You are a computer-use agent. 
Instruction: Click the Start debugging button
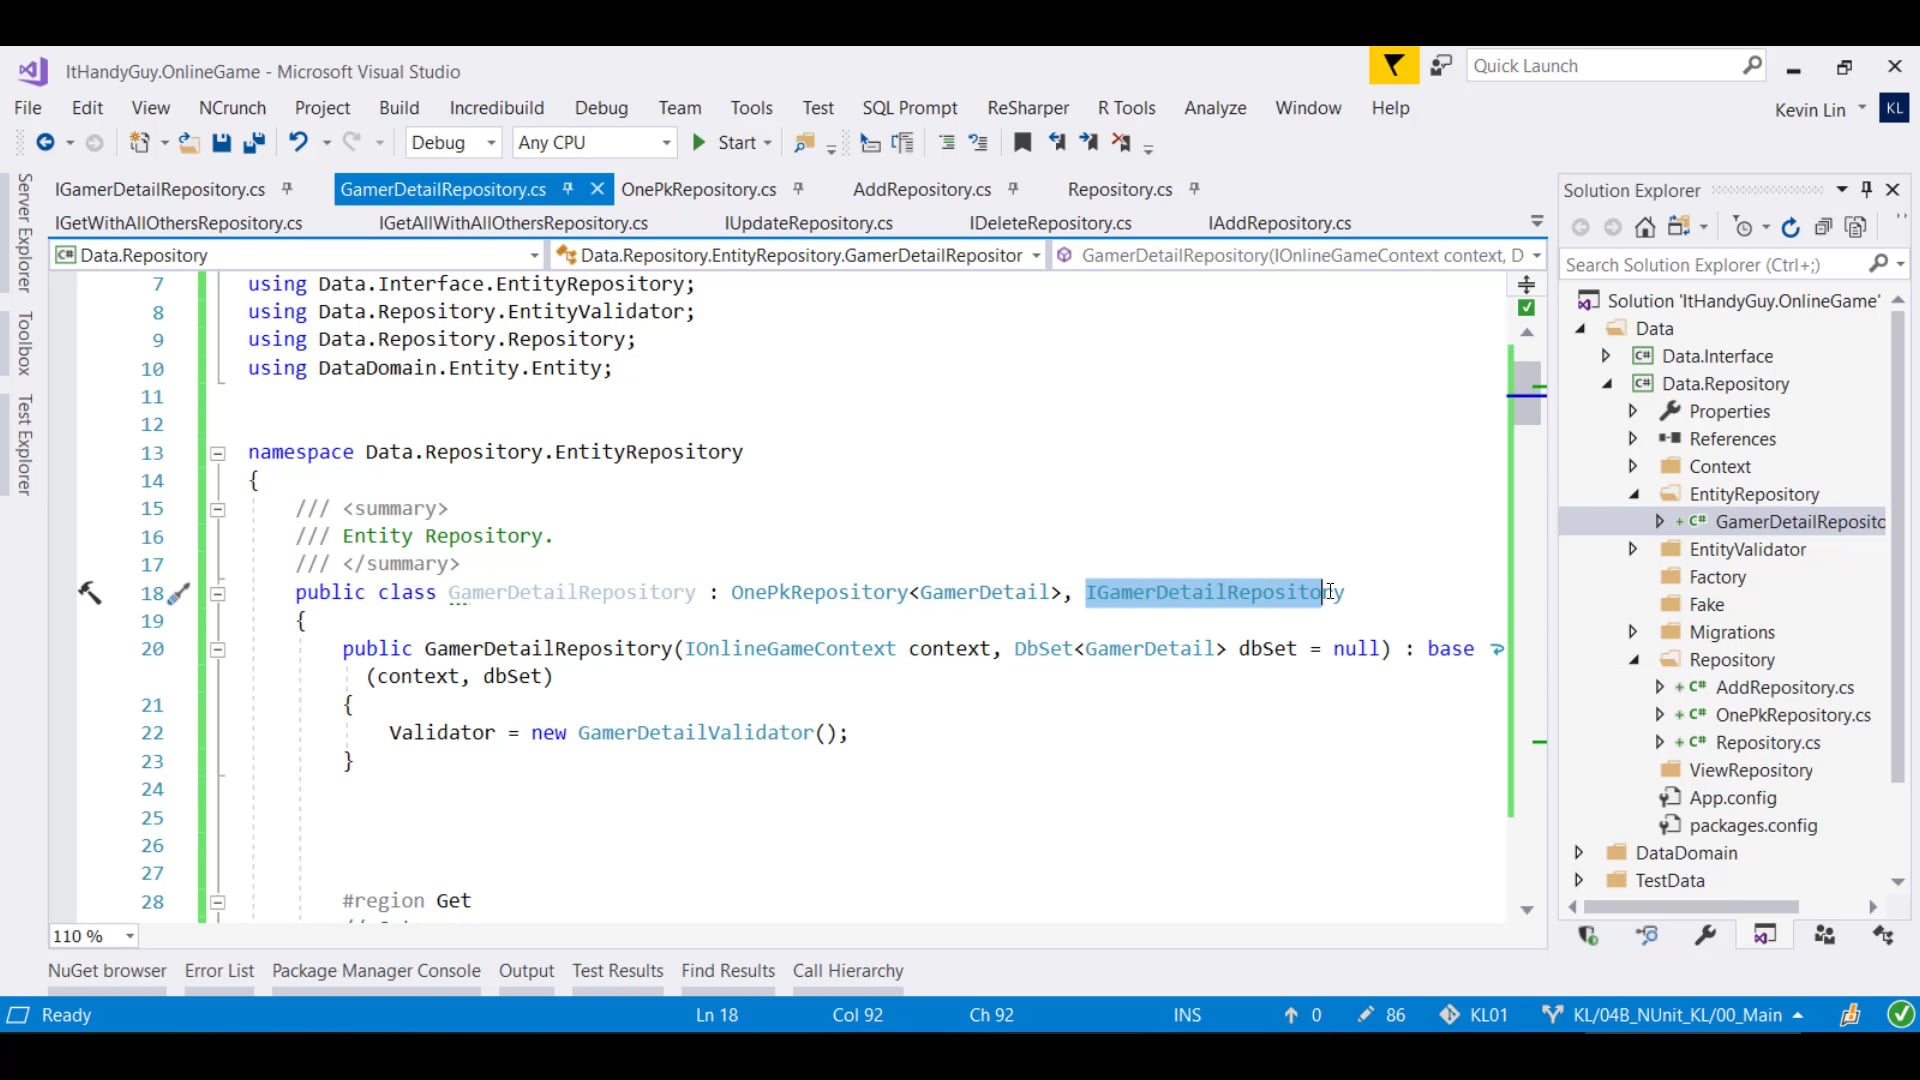pyautogui.click(x=726, y=143)
